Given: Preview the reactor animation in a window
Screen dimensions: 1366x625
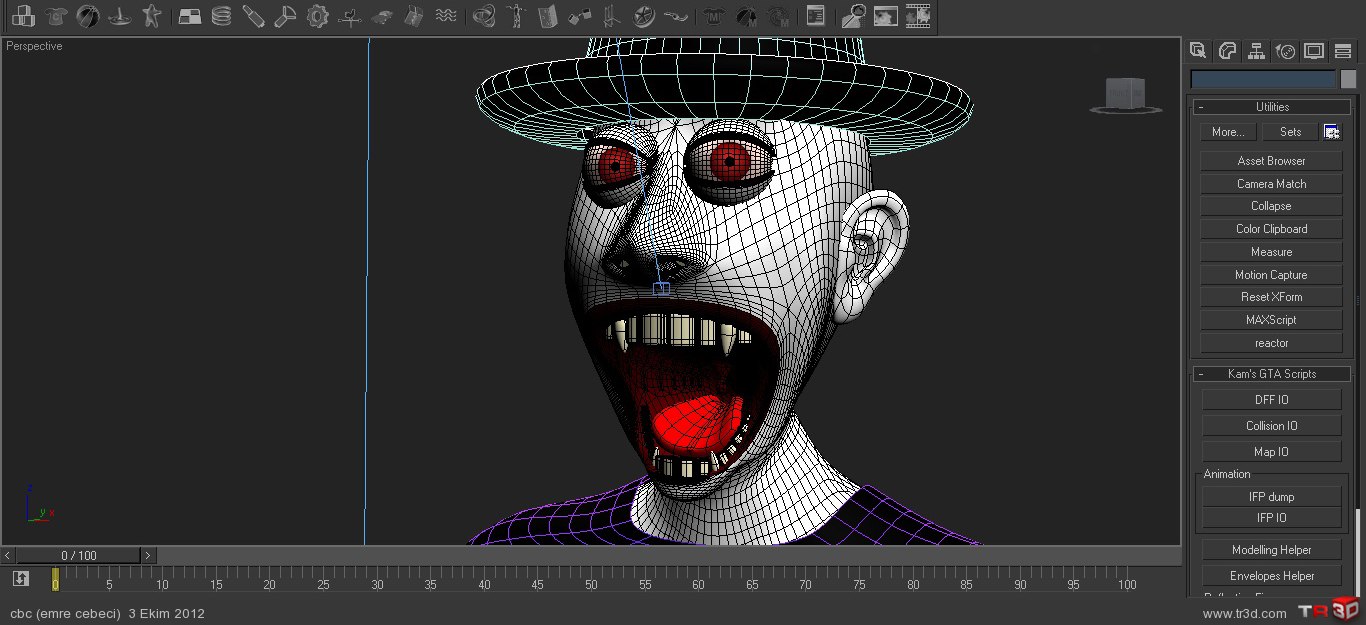Looking at the screenshot, I should 885,16.
